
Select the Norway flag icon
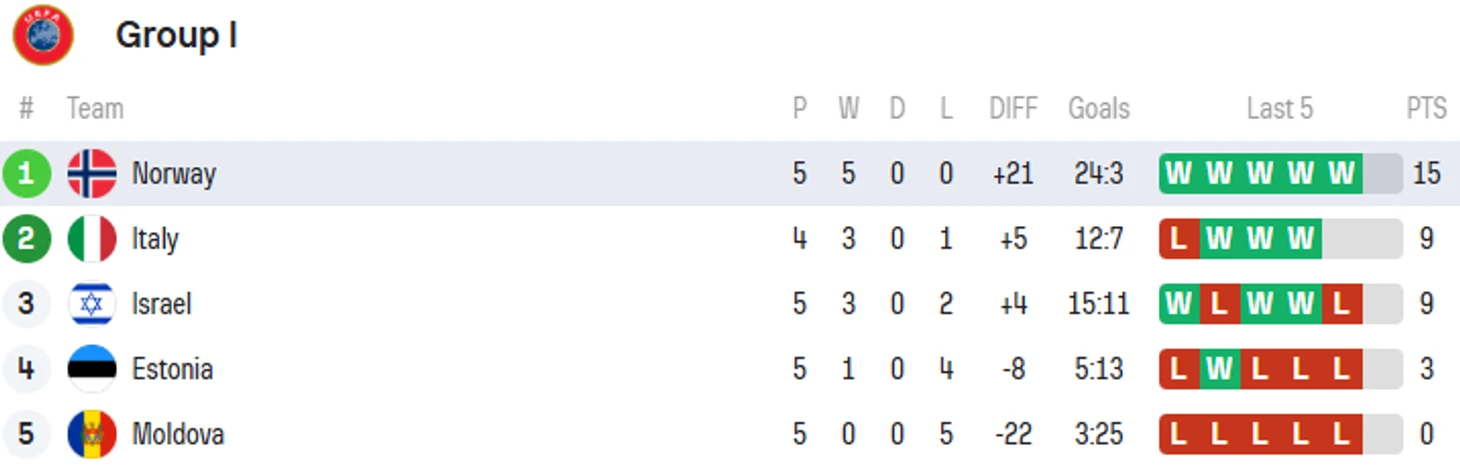[x=92, y=174]
